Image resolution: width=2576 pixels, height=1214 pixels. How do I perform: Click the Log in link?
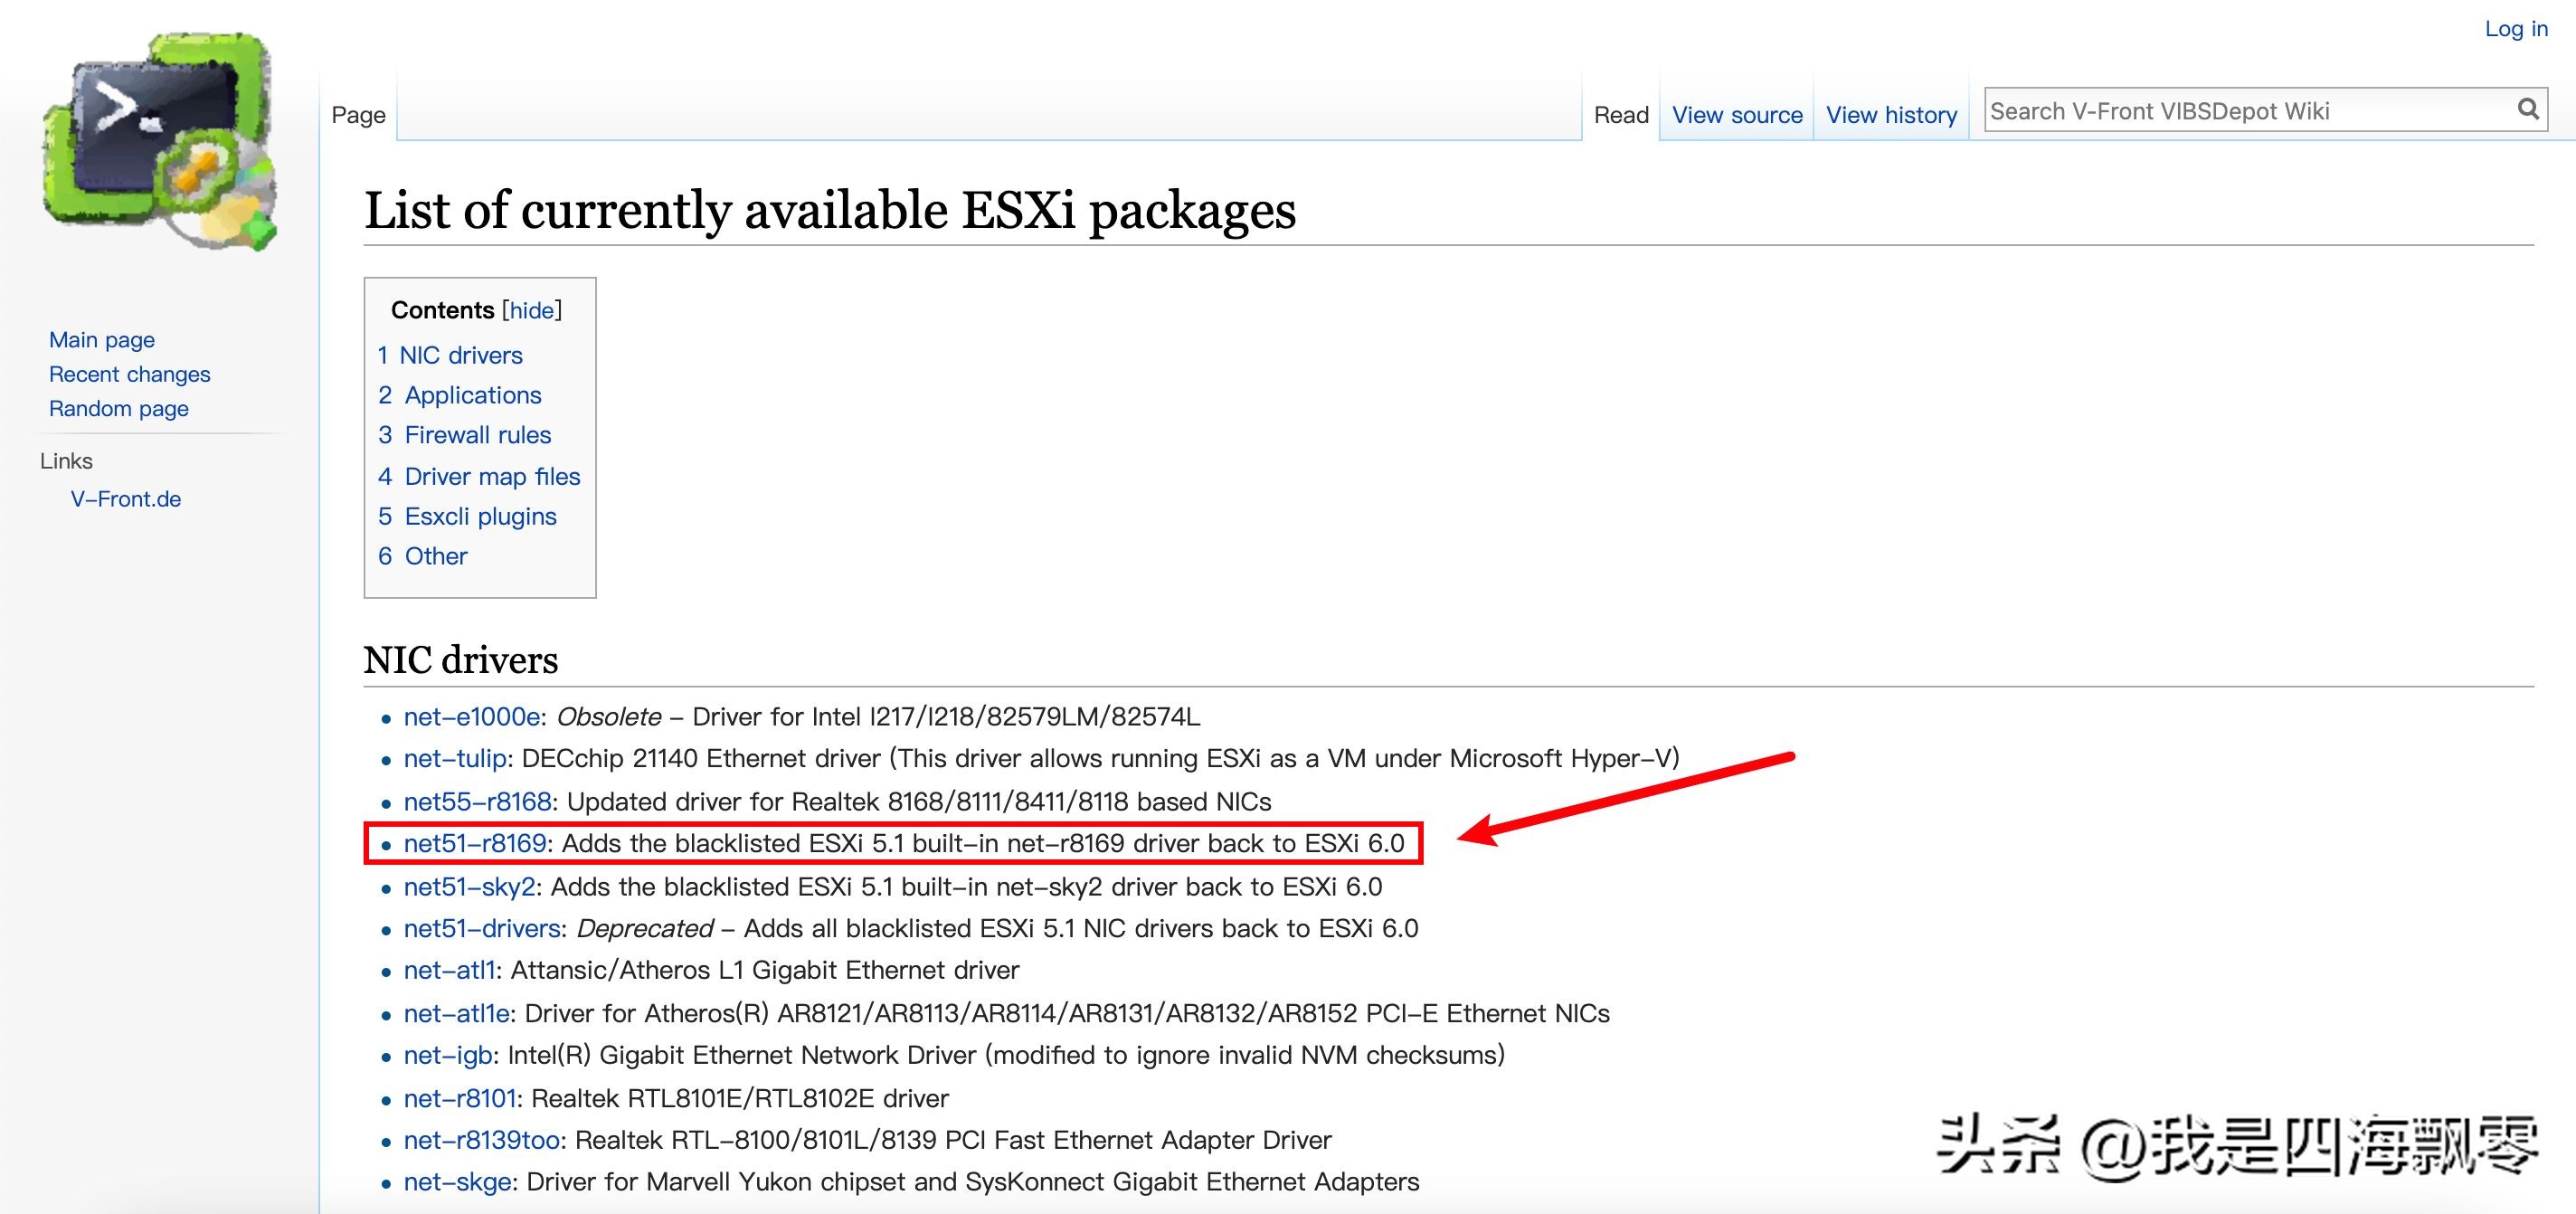coord(2516,29)
